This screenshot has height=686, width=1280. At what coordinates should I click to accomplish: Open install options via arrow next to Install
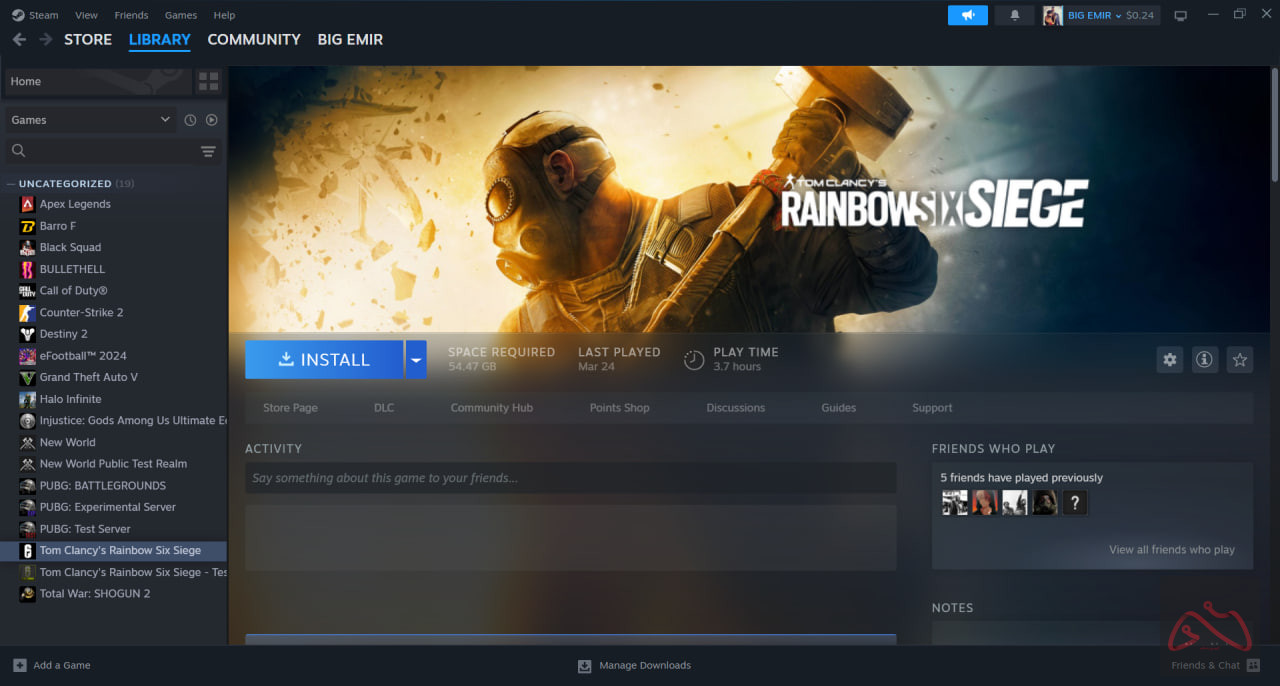[416, 359]
